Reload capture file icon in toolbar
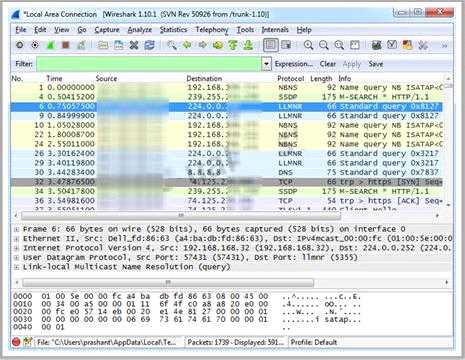The image size is (465, 360). tap(149, 45)
